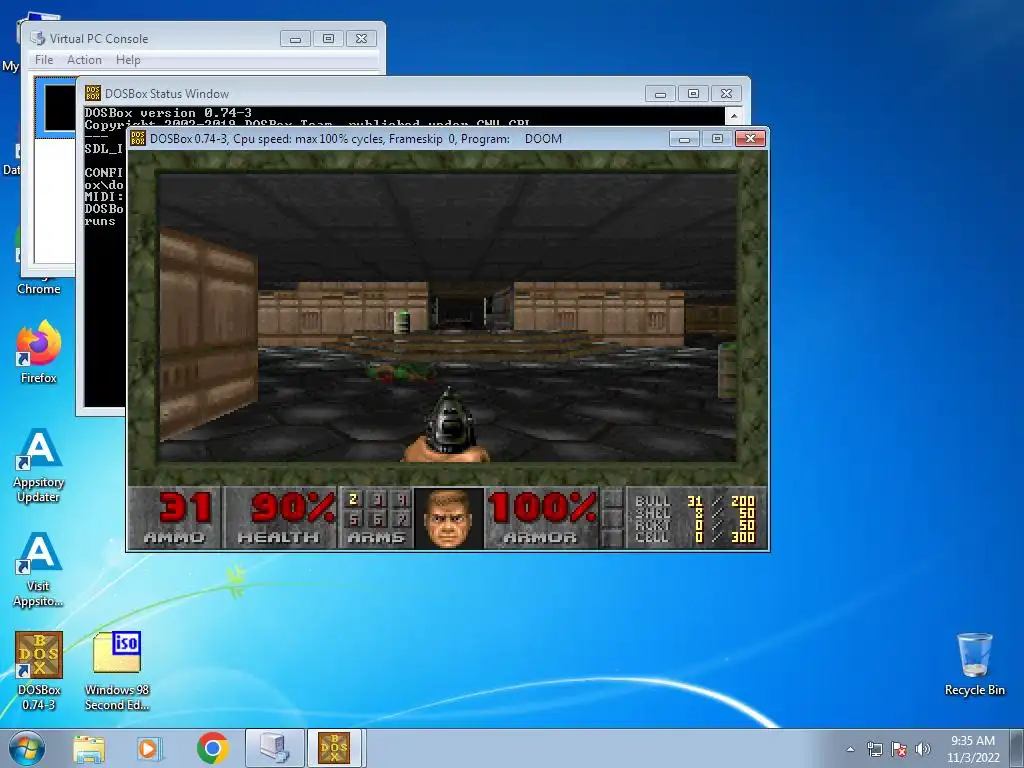Click the Chrome desktop icon label

[x=39, y=289]
